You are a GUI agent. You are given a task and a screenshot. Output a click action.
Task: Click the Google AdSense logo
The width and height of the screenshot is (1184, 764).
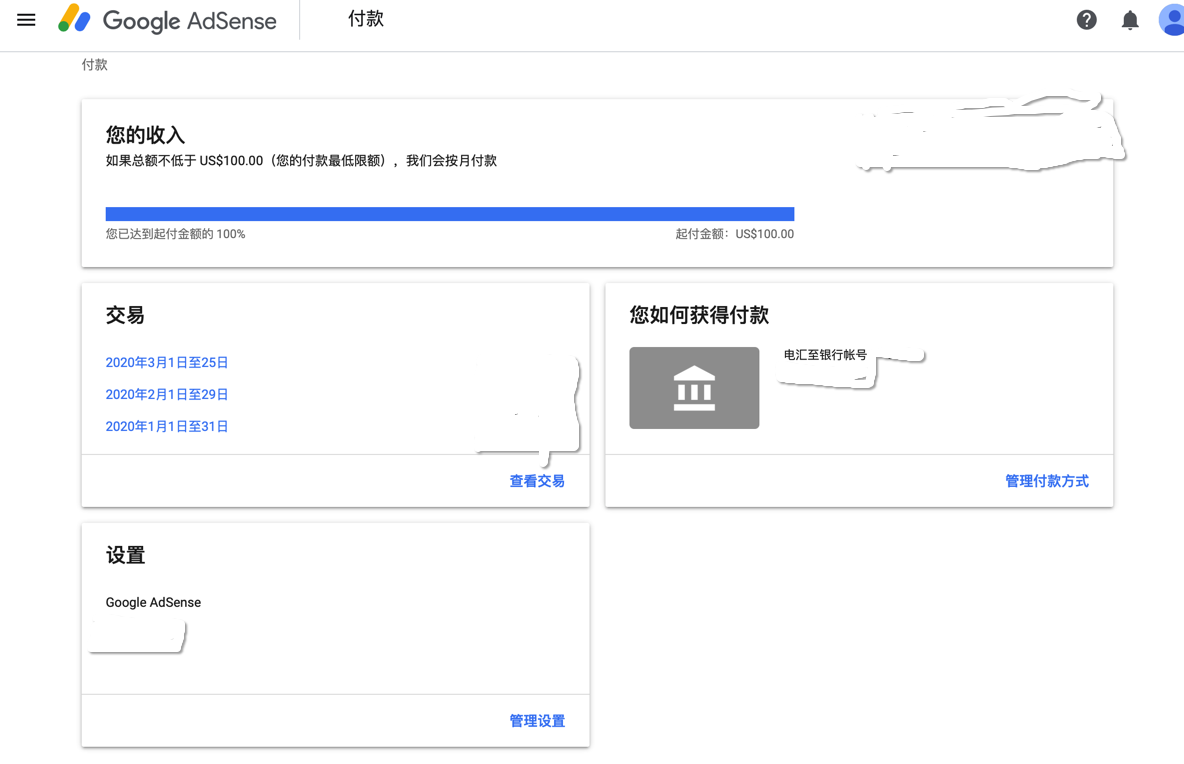167,20
